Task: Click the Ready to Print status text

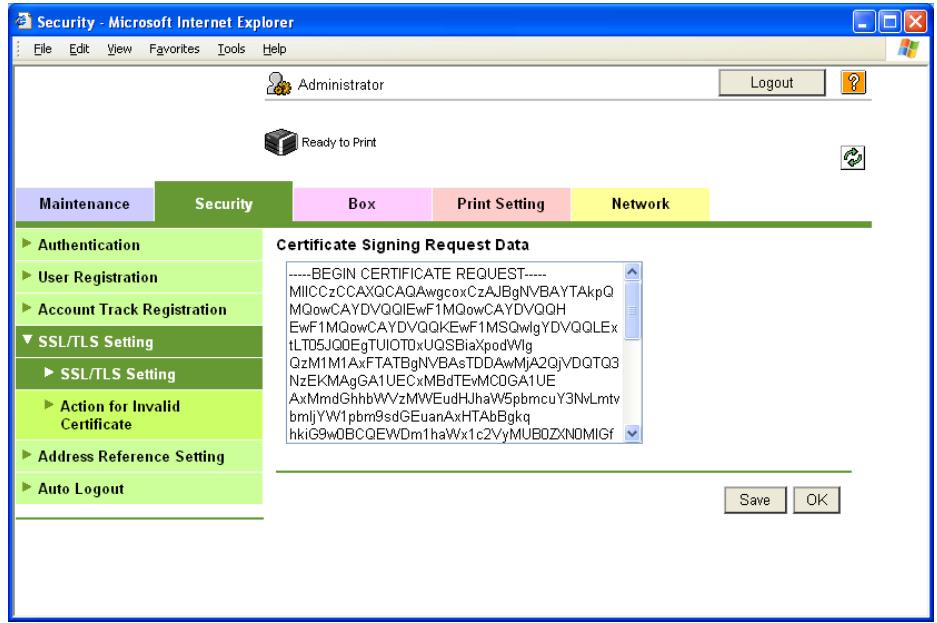Action: coord(339,142)
